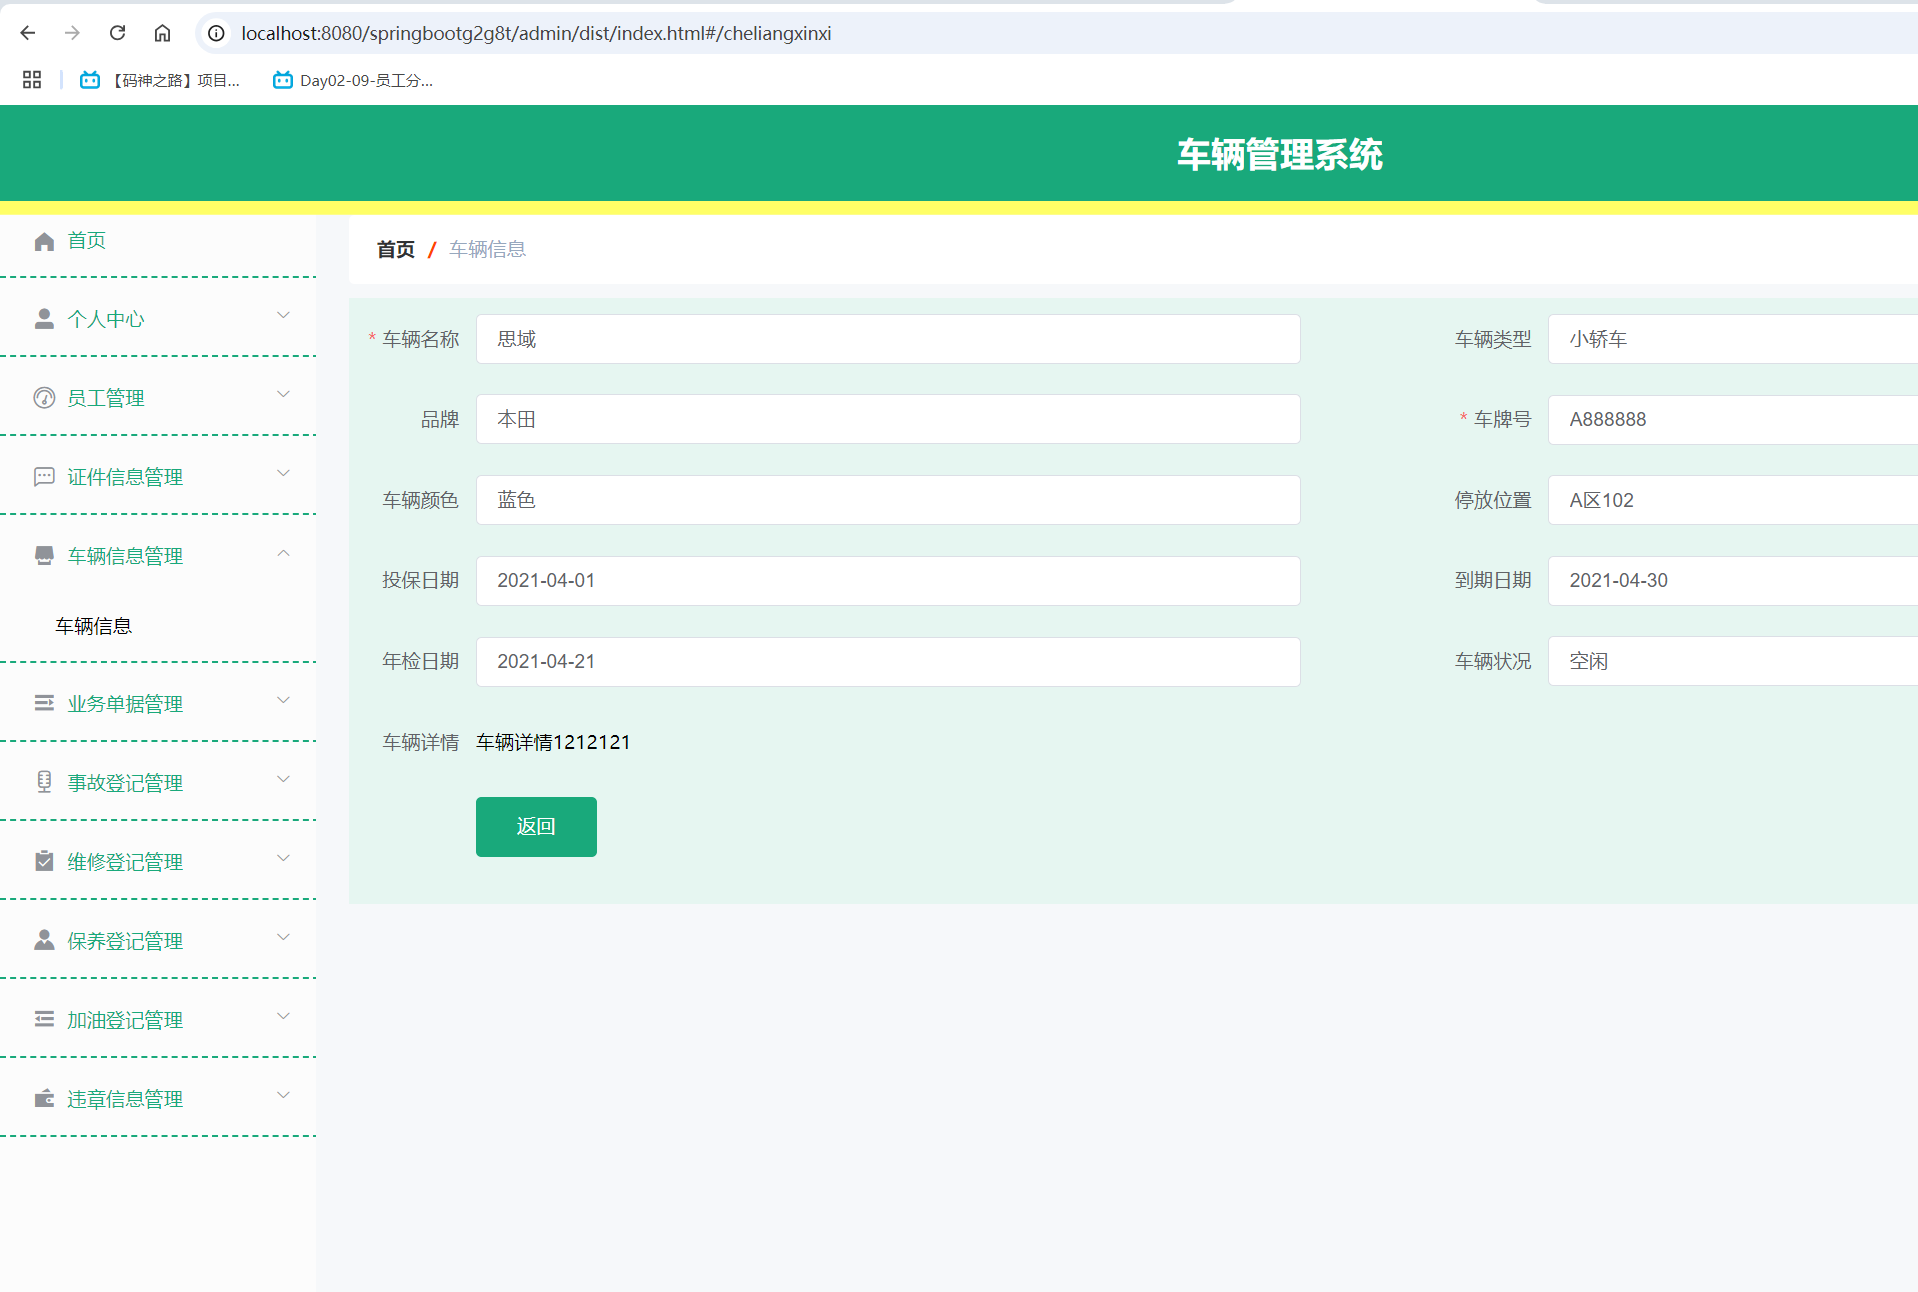Click the 事故登记管理 icon
Screen dimensions: 1918x1292
click(x=43, y=782)
